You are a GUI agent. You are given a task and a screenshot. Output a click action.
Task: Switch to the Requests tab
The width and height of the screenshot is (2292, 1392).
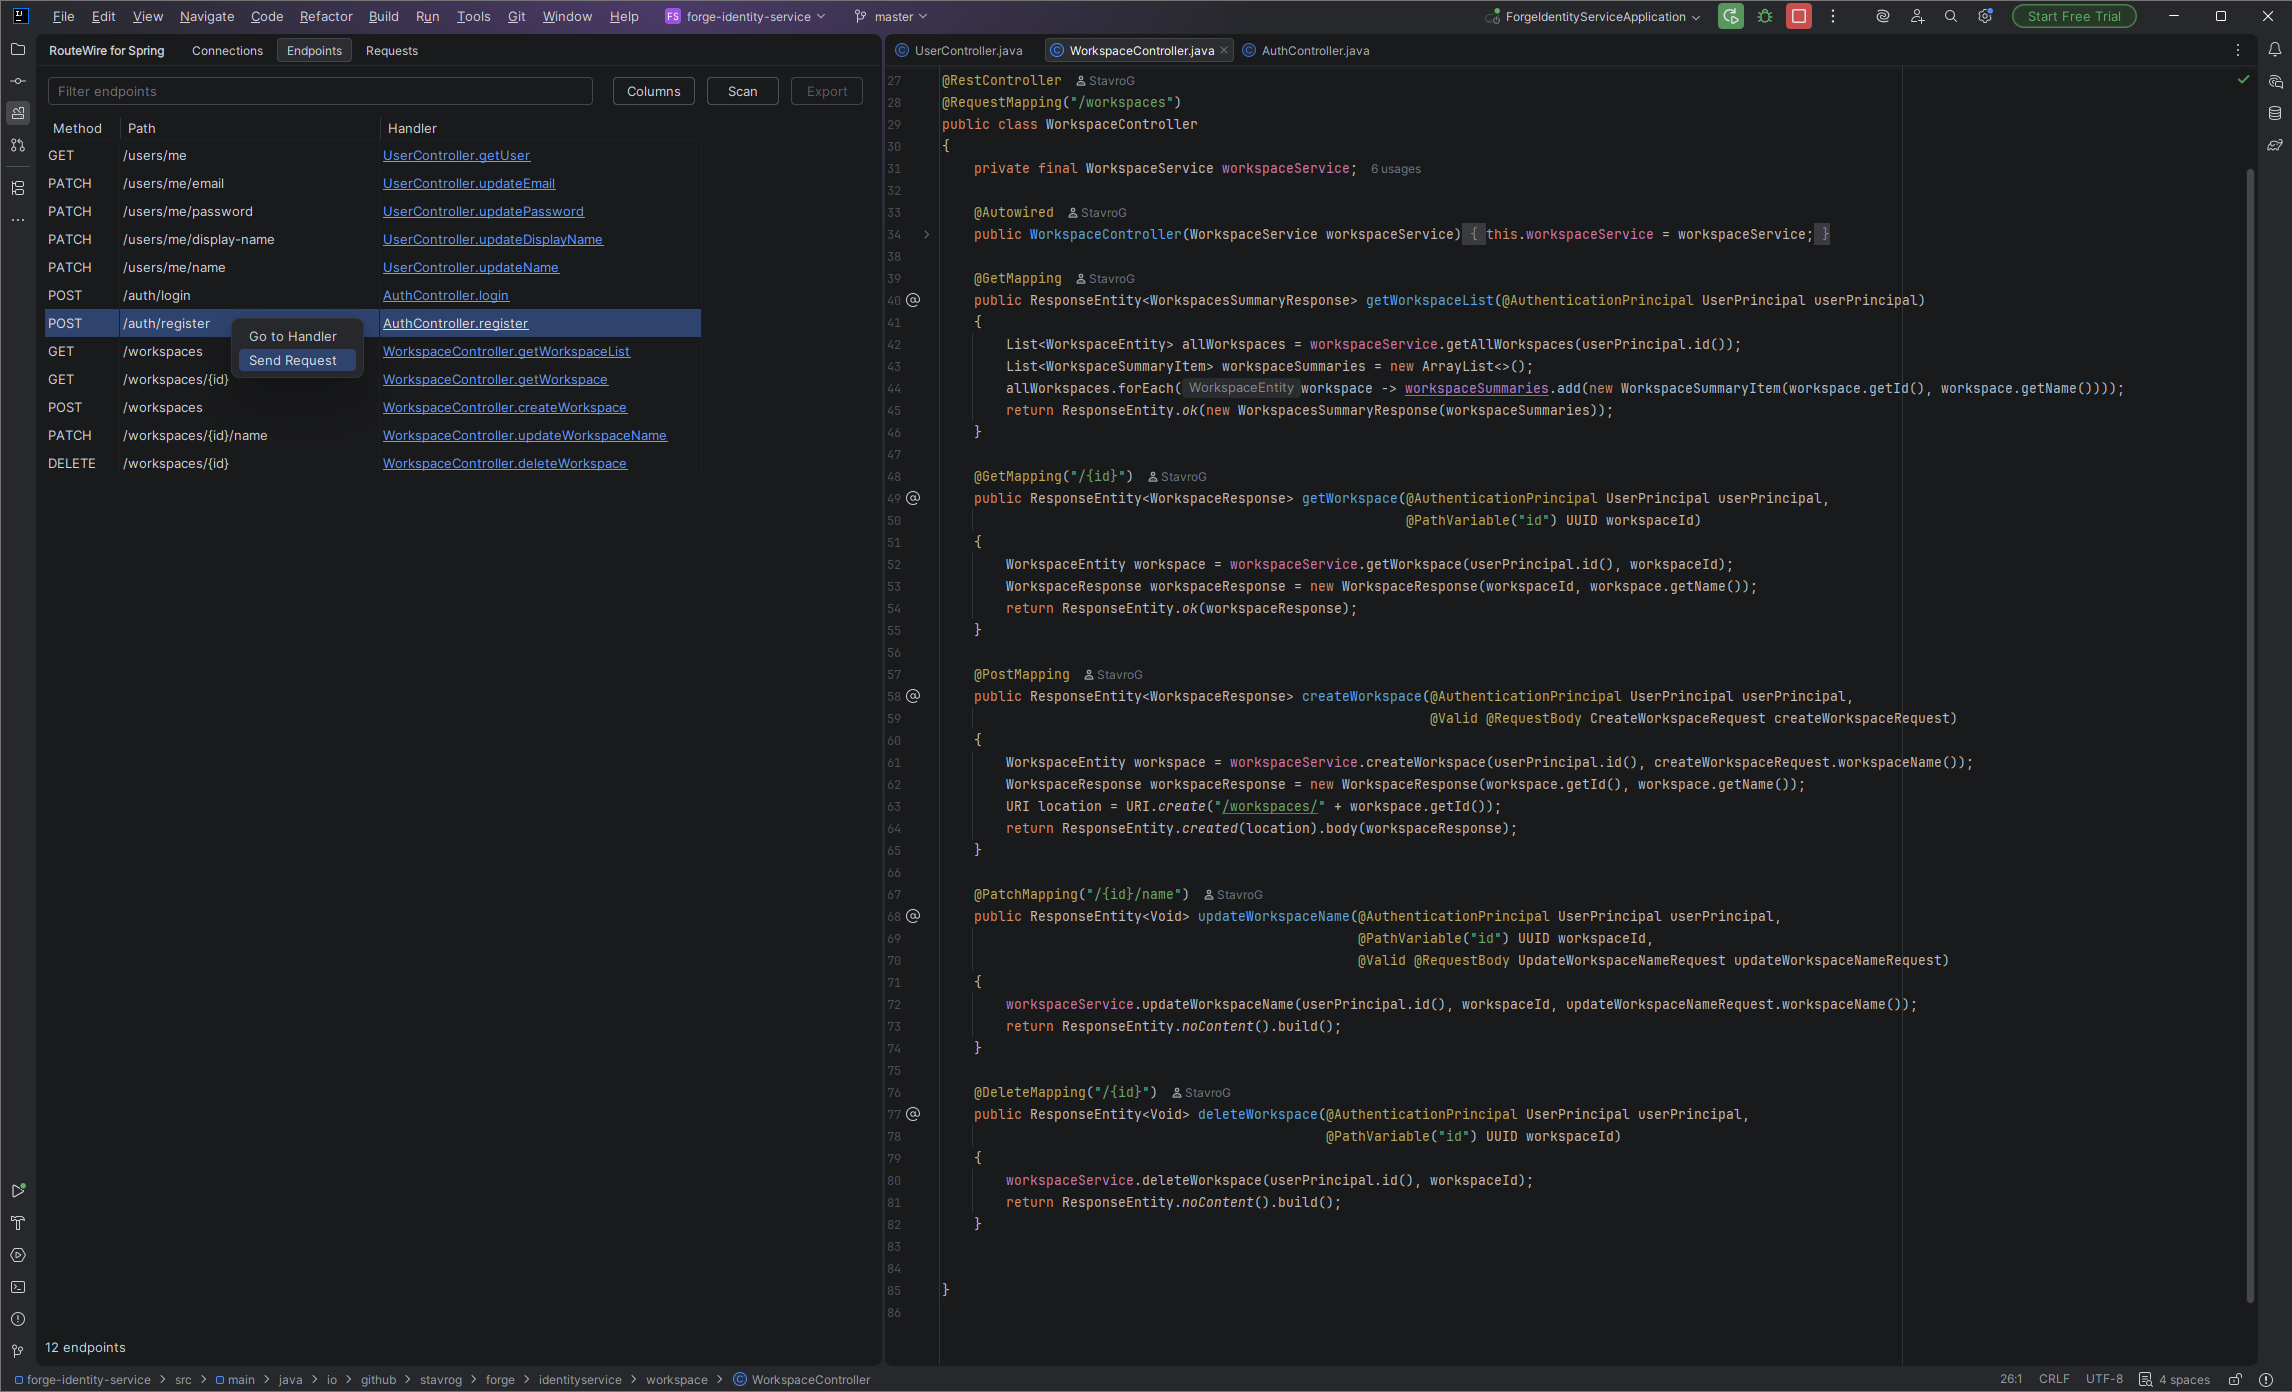(x=392, y=50)
